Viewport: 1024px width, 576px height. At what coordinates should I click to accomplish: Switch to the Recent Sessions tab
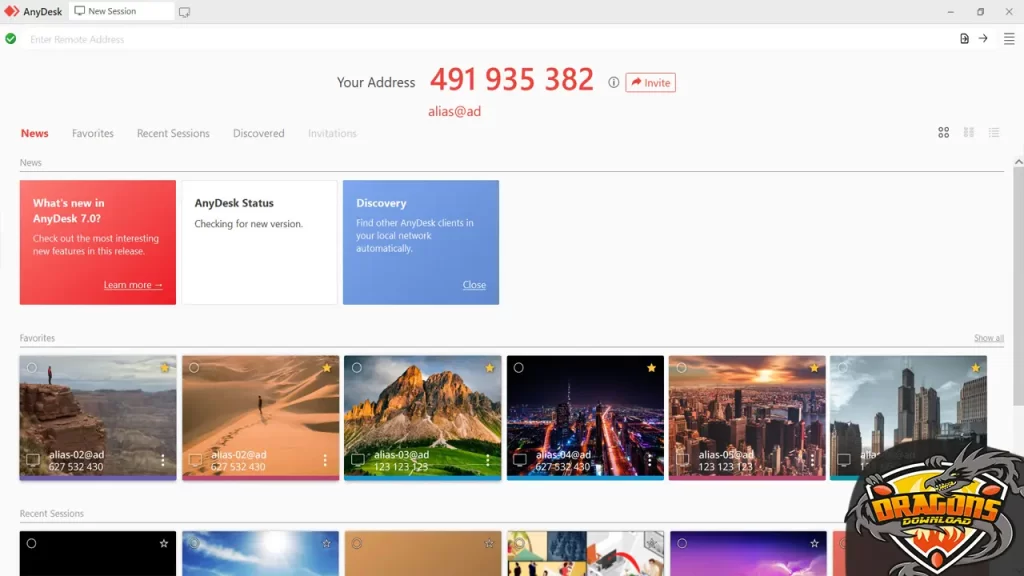(x=172, y=133)
